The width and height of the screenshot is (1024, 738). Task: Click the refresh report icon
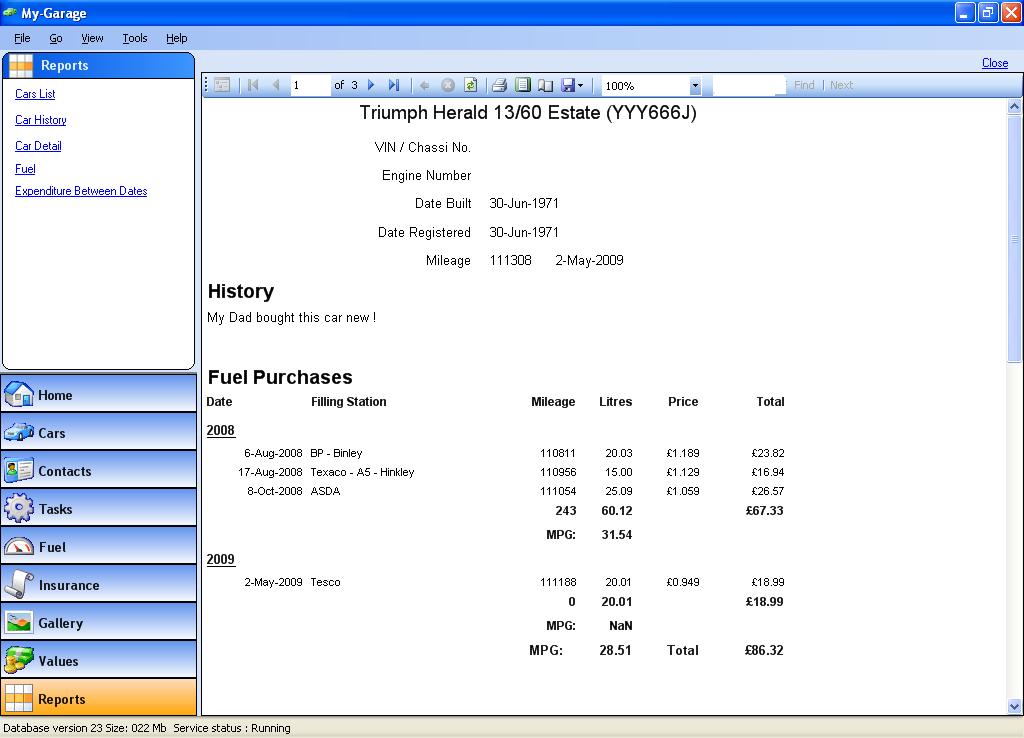pyautogui.click(x=470, y=86)
